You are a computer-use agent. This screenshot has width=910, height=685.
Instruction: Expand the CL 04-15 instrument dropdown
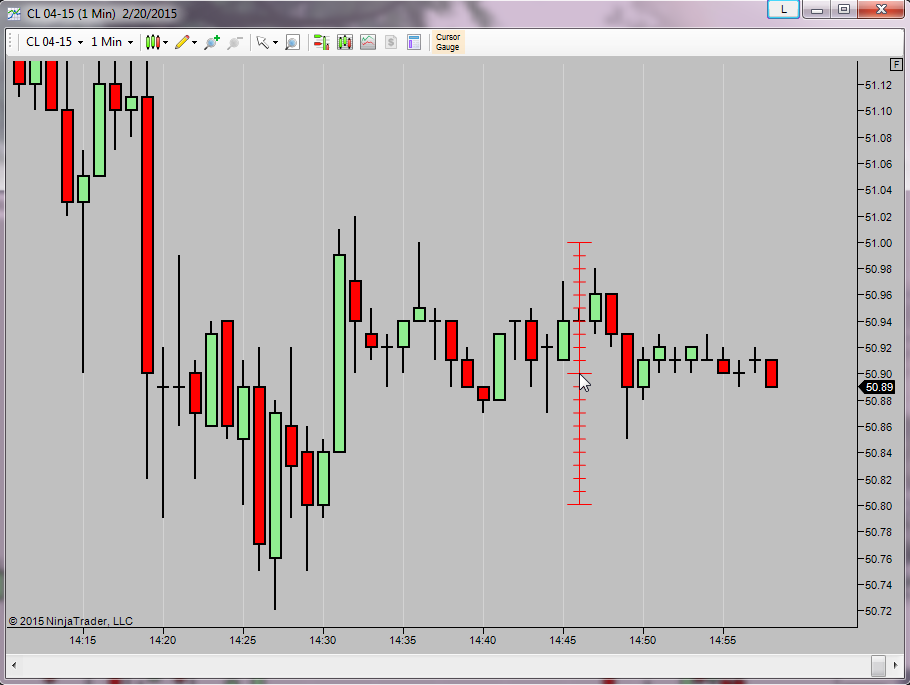[x=80, y=42]
